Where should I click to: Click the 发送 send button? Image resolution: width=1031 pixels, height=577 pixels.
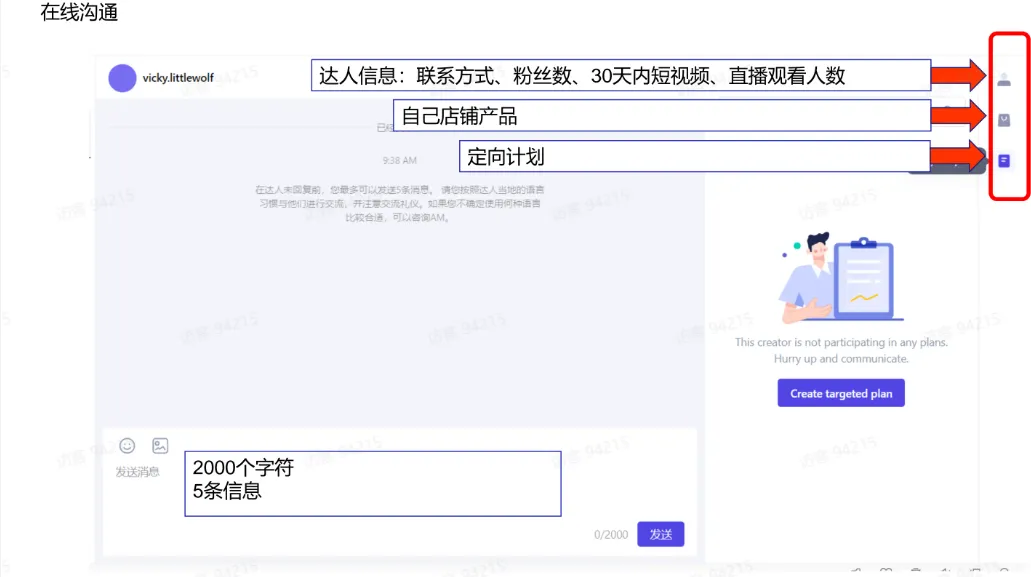pos(660,534)
